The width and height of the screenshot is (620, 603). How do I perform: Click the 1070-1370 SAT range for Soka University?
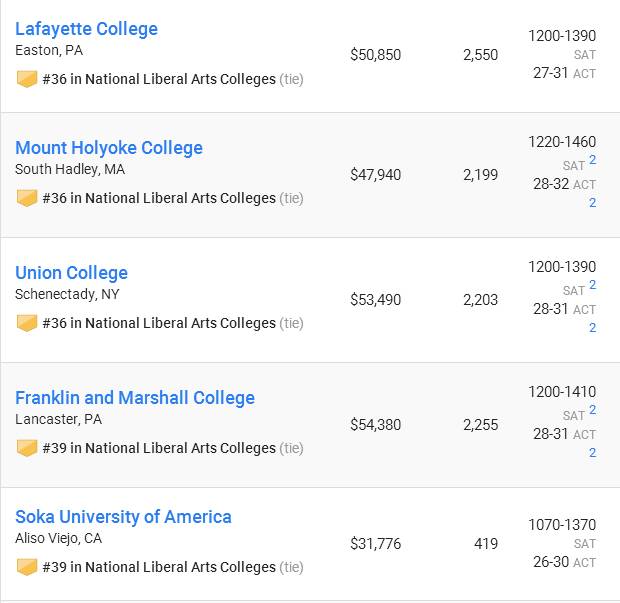click(562, 525)
